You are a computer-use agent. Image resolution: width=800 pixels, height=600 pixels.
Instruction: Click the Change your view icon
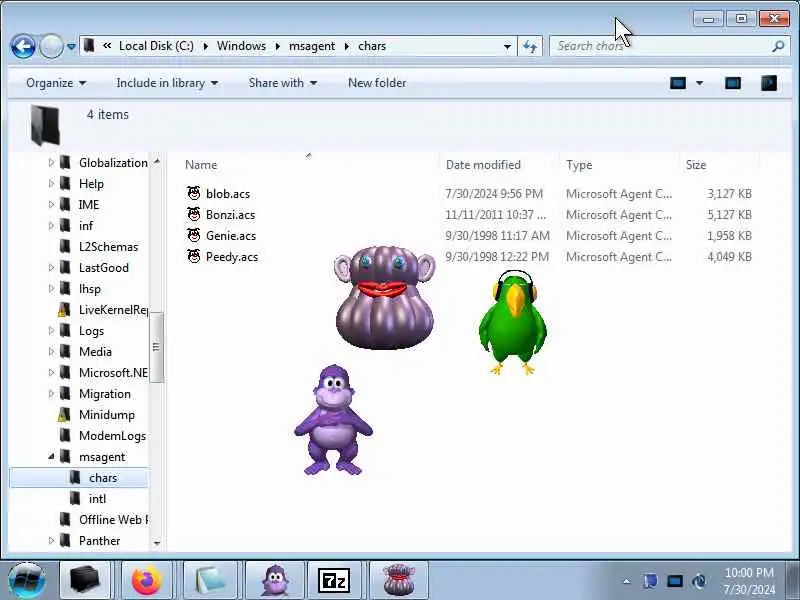[x=678, y=83]
